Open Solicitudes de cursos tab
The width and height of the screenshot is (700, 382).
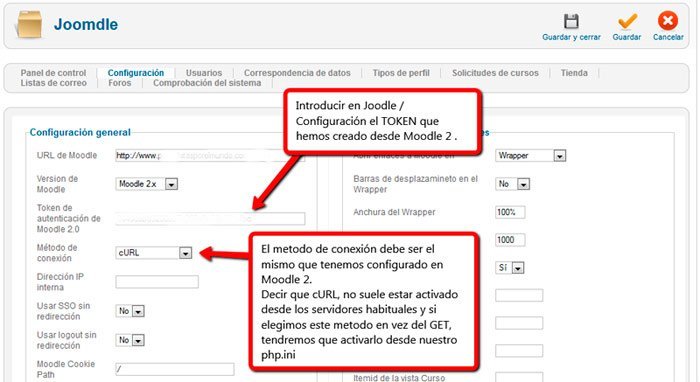[x=495, y=73]
